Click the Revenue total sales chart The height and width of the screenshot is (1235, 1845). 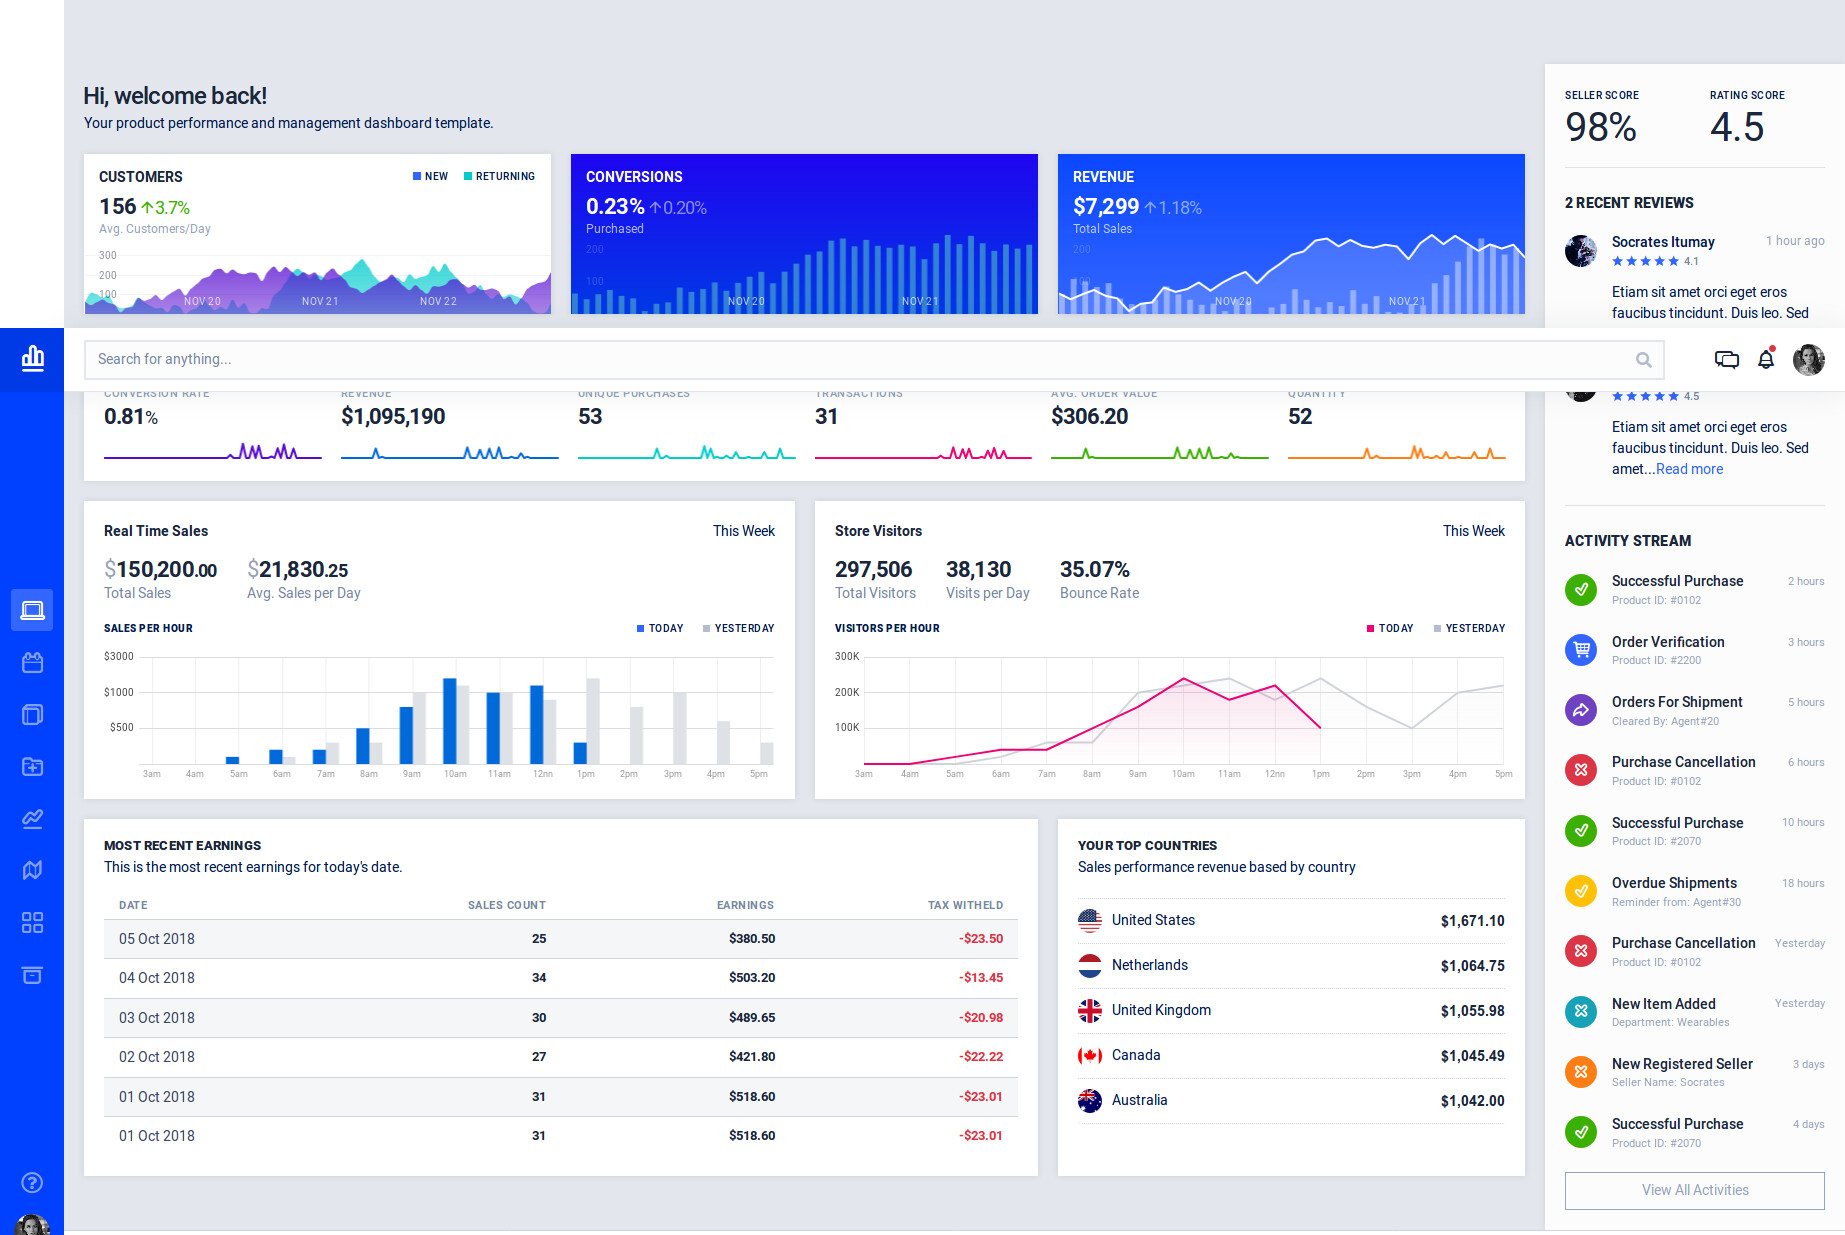click(x=1291, y=274)
